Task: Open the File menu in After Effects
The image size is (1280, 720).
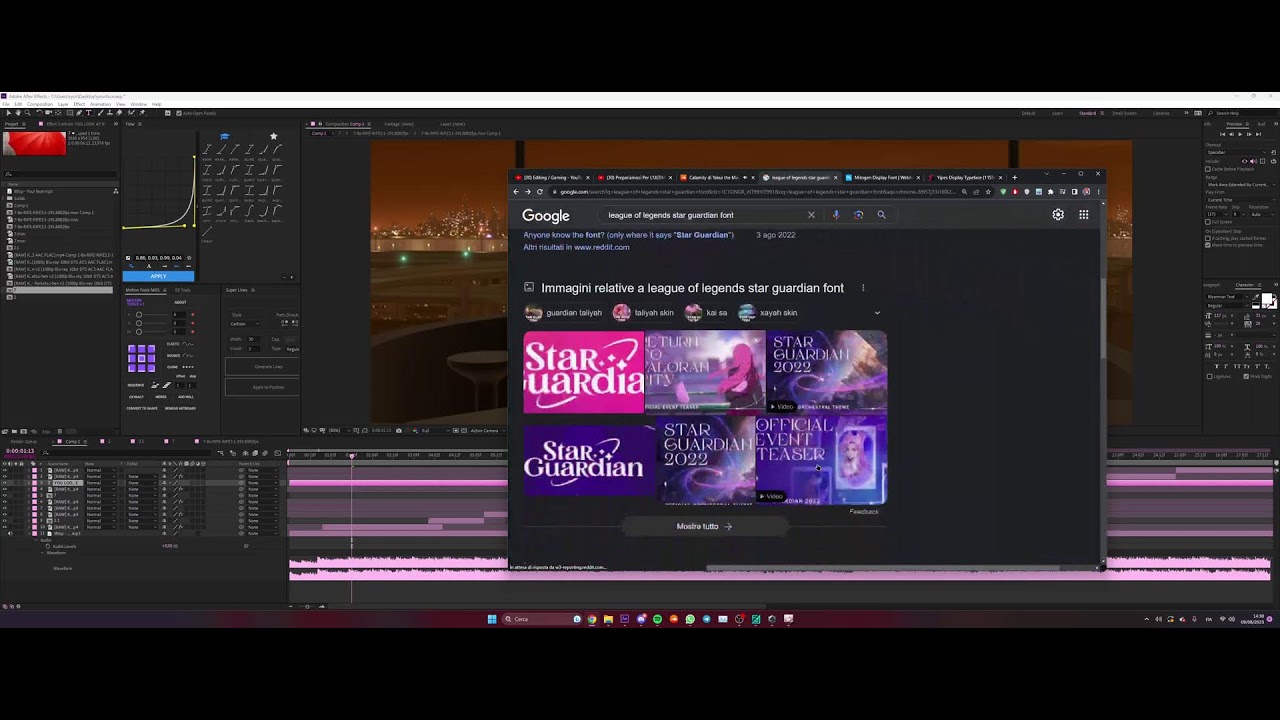Action: pyautogui.click(x=5, y=104)
